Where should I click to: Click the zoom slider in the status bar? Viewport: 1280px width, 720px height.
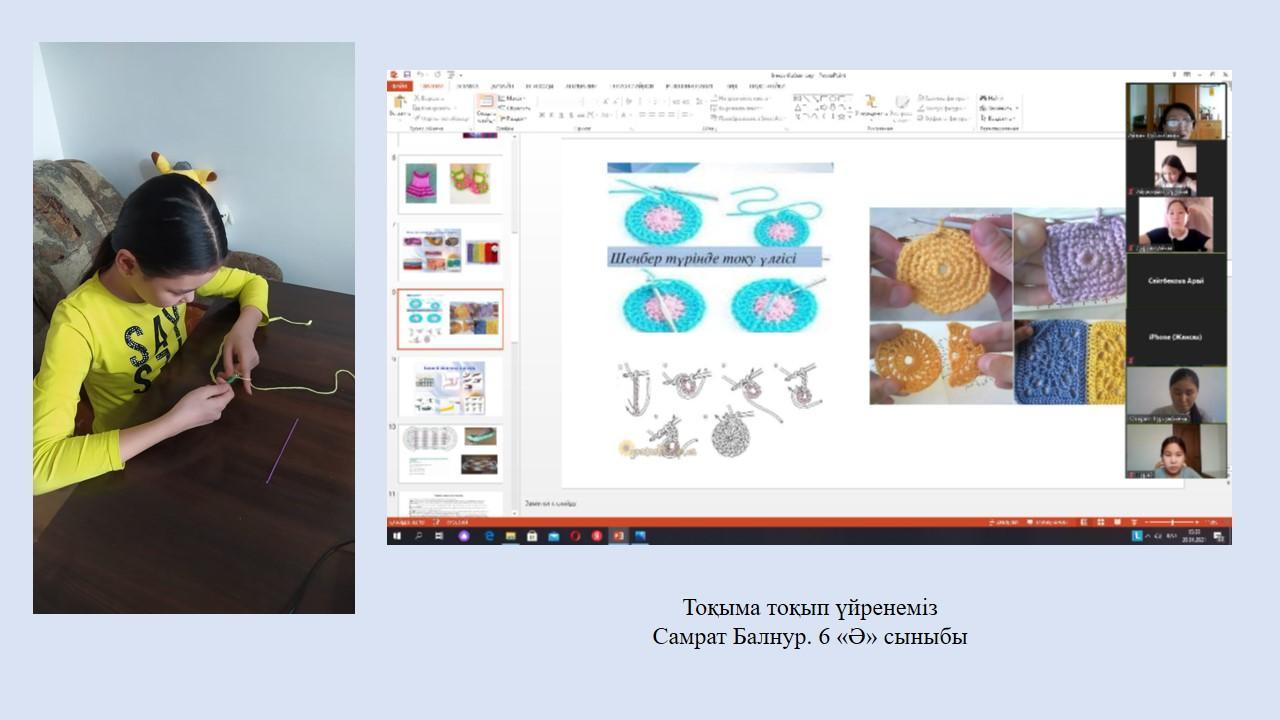(x=1171, y=522)
